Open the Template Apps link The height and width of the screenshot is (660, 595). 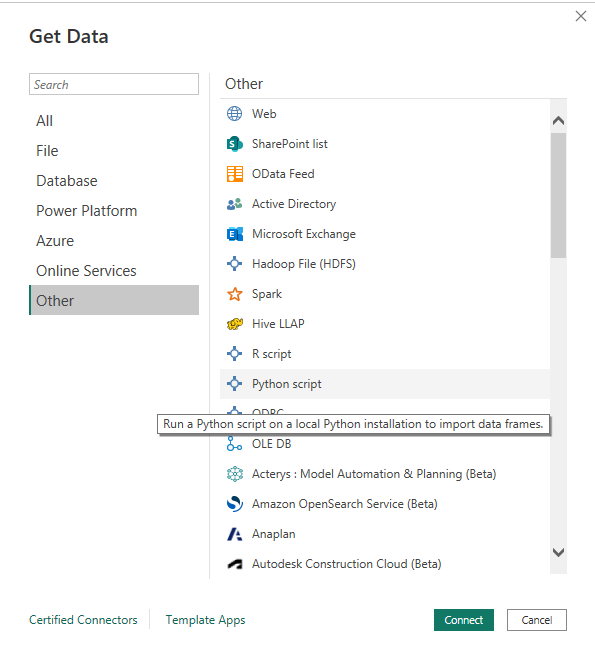[x=205, y=620]
